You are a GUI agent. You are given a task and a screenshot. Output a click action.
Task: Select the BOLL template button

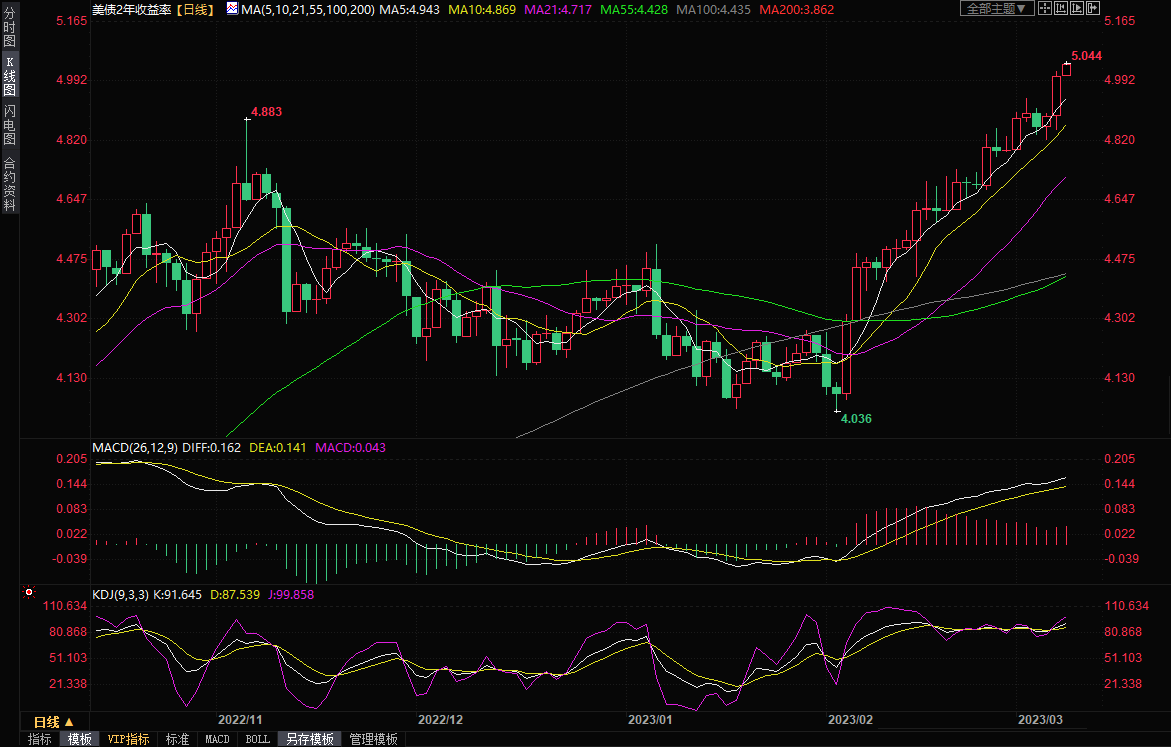[x=257, y=739]
